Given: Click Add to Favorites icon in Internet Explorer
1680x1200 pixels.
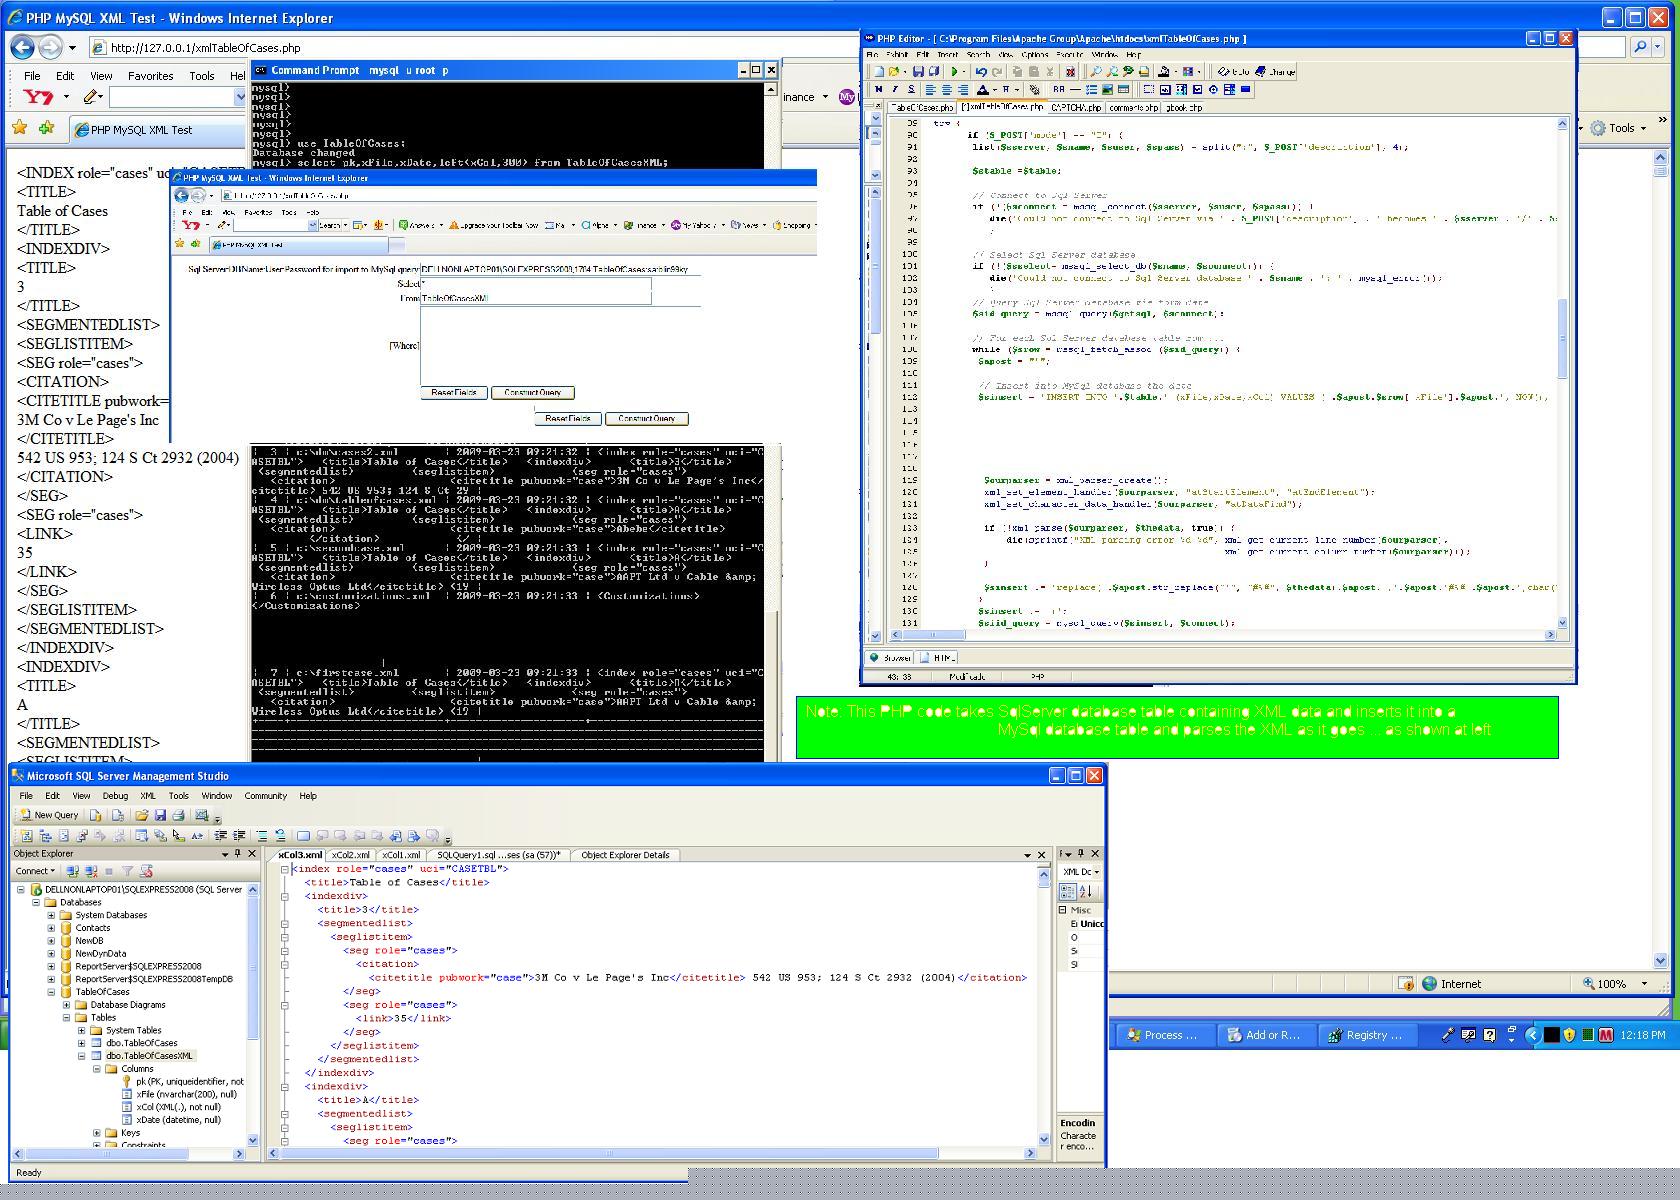Looking at the screenshot, I should tap(46, 128).
